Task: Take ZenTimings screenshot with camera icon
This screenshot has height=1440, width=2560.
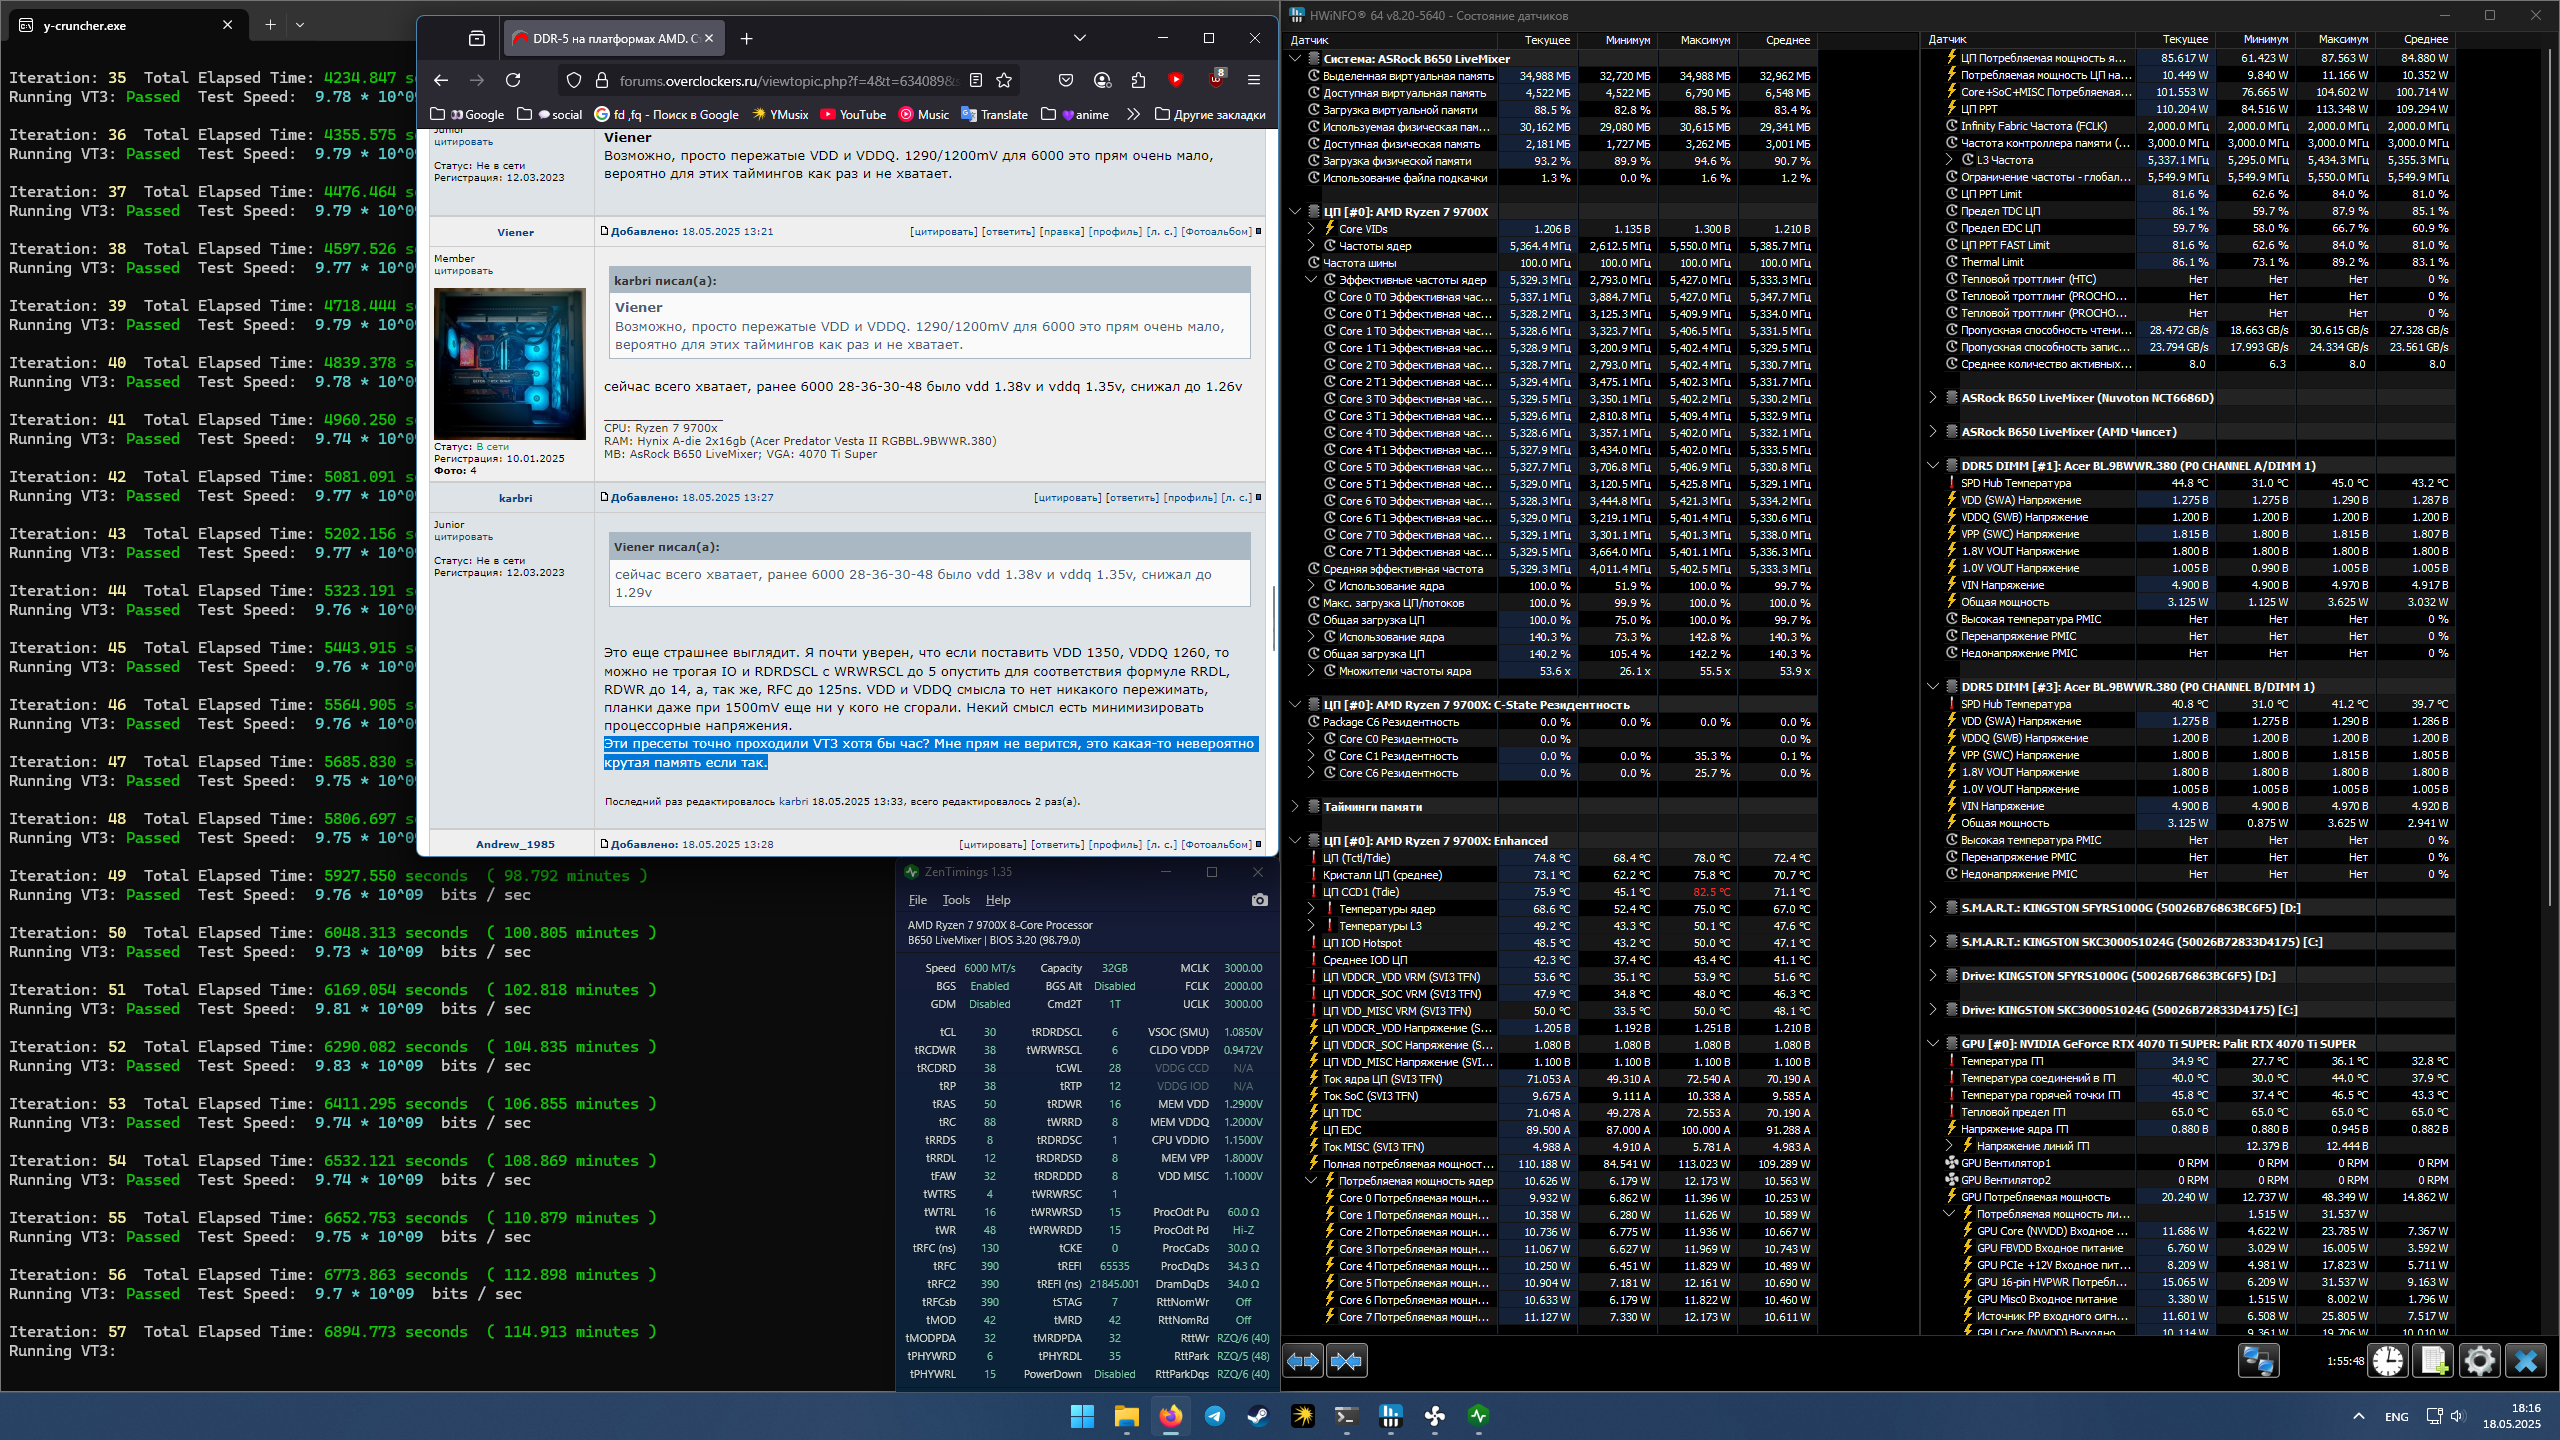Action: pos(1259,900)
